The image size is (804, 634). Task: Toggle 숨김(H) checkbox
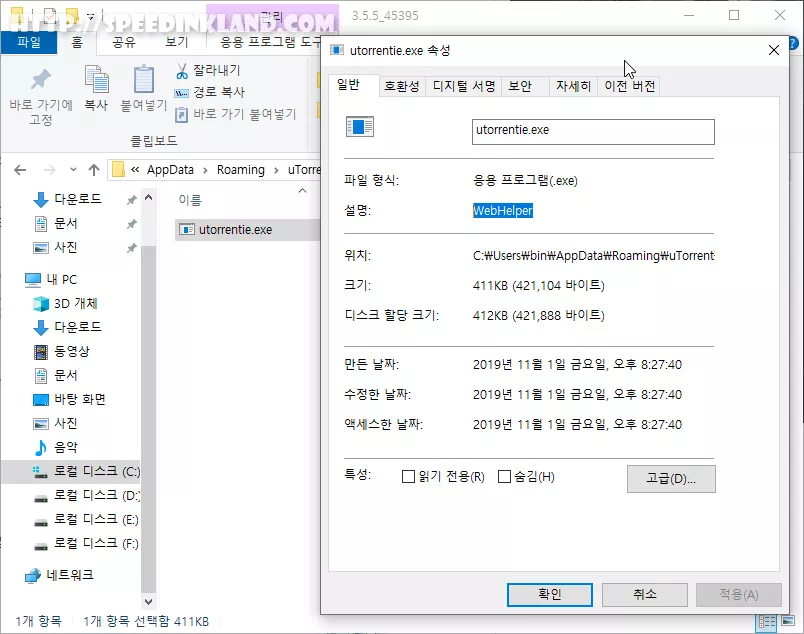point(505,477)
